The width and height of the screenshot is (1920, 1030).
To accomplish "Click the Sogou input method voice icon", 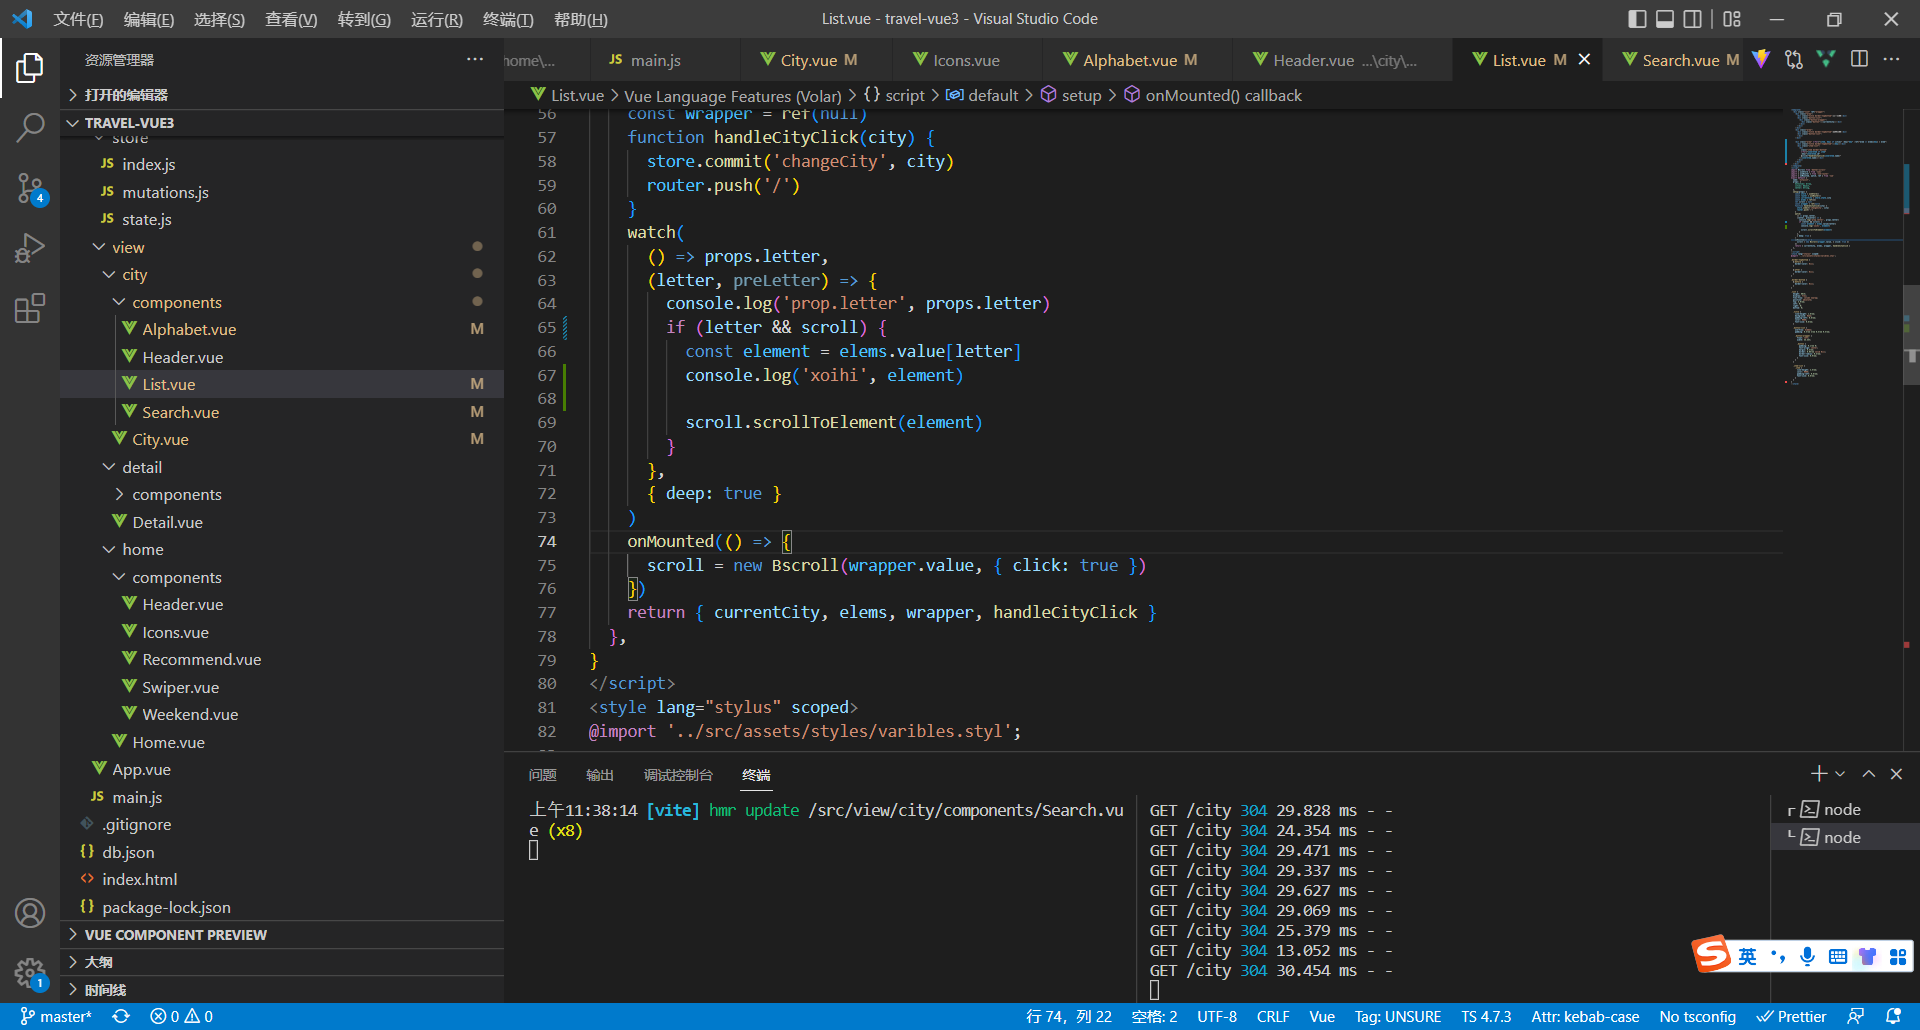I will [1807, 956].
